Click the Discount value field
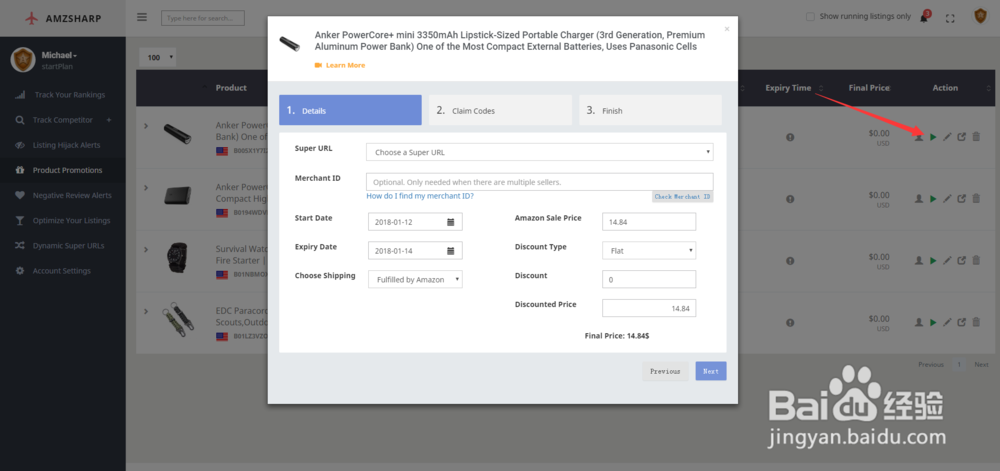Viewport: 1000px width, 471px height. 649,279
